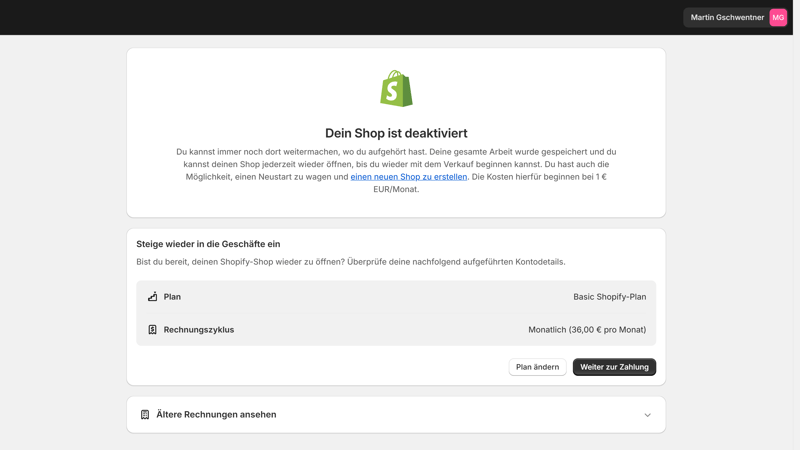Open the link einen neuen Shop zu erstellen
The image size is (800, 450).
[x=409, y=177]
